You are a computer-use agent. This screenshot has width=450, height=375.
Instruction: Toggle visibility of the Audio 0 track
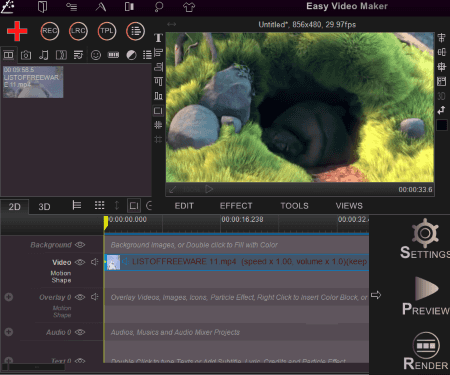80,332
